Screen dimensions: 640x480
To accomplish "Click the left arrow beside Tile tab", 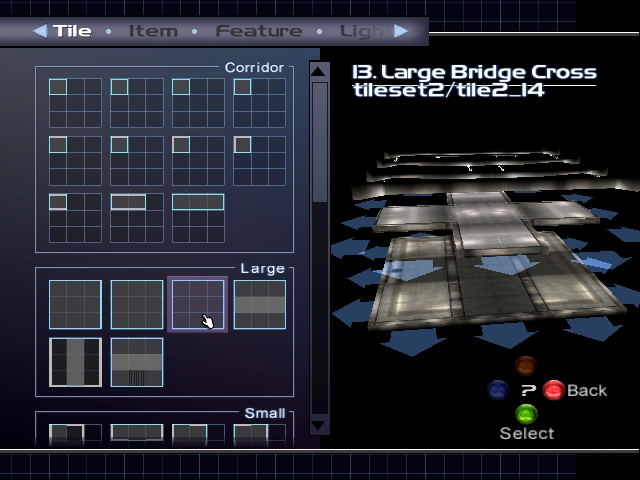I will point(40,31).
